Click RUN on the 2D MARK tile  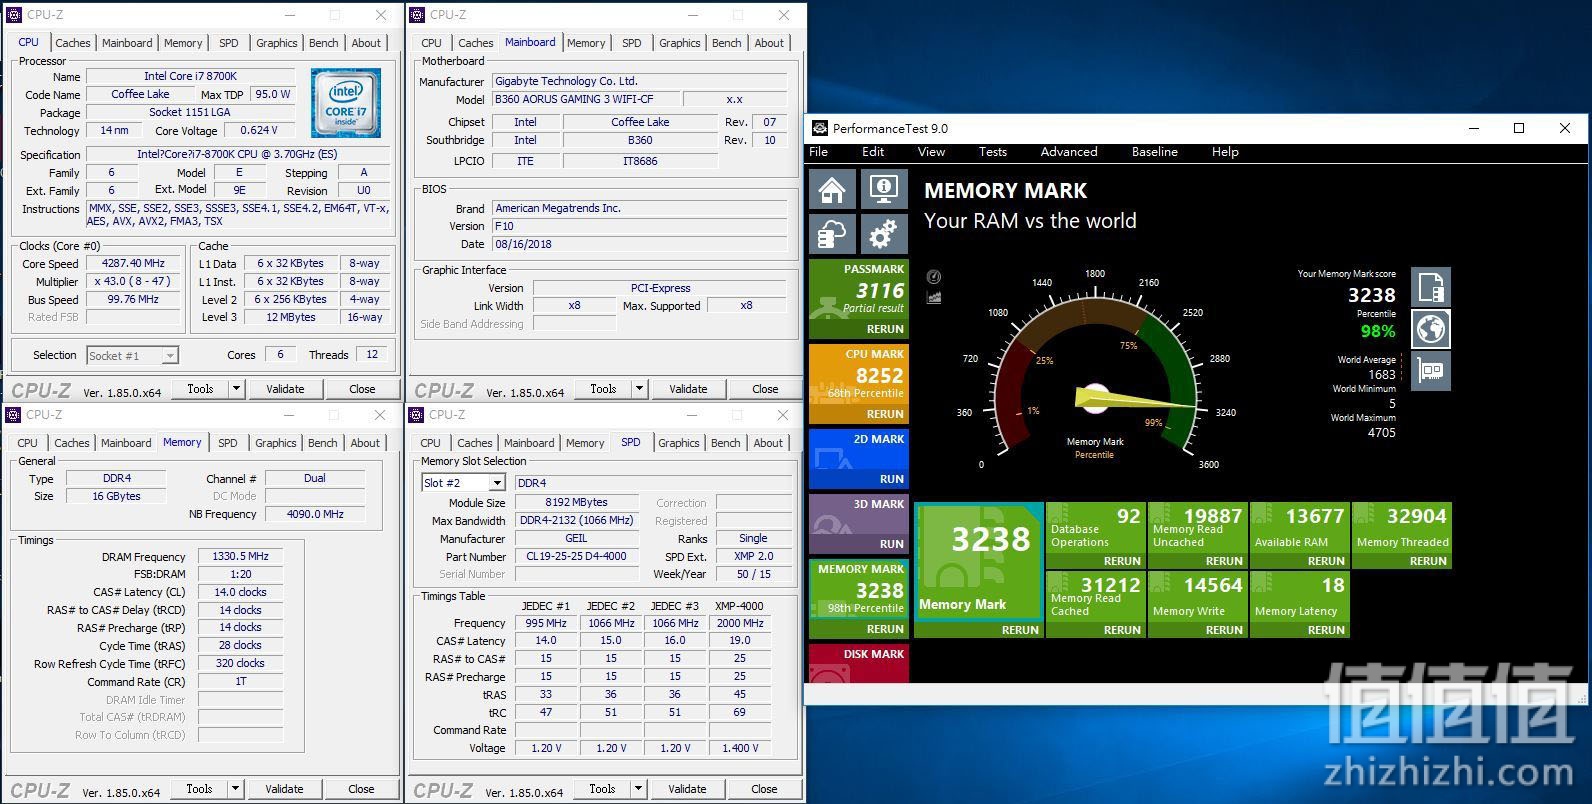click(892, 479)
